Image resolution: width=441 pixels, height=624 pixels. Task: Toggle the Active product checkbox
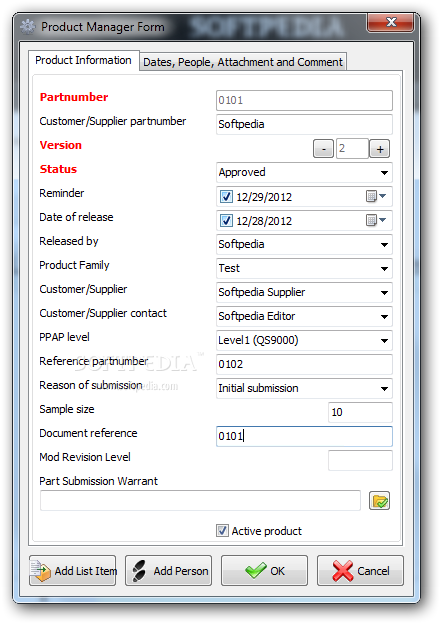[222, 530]
